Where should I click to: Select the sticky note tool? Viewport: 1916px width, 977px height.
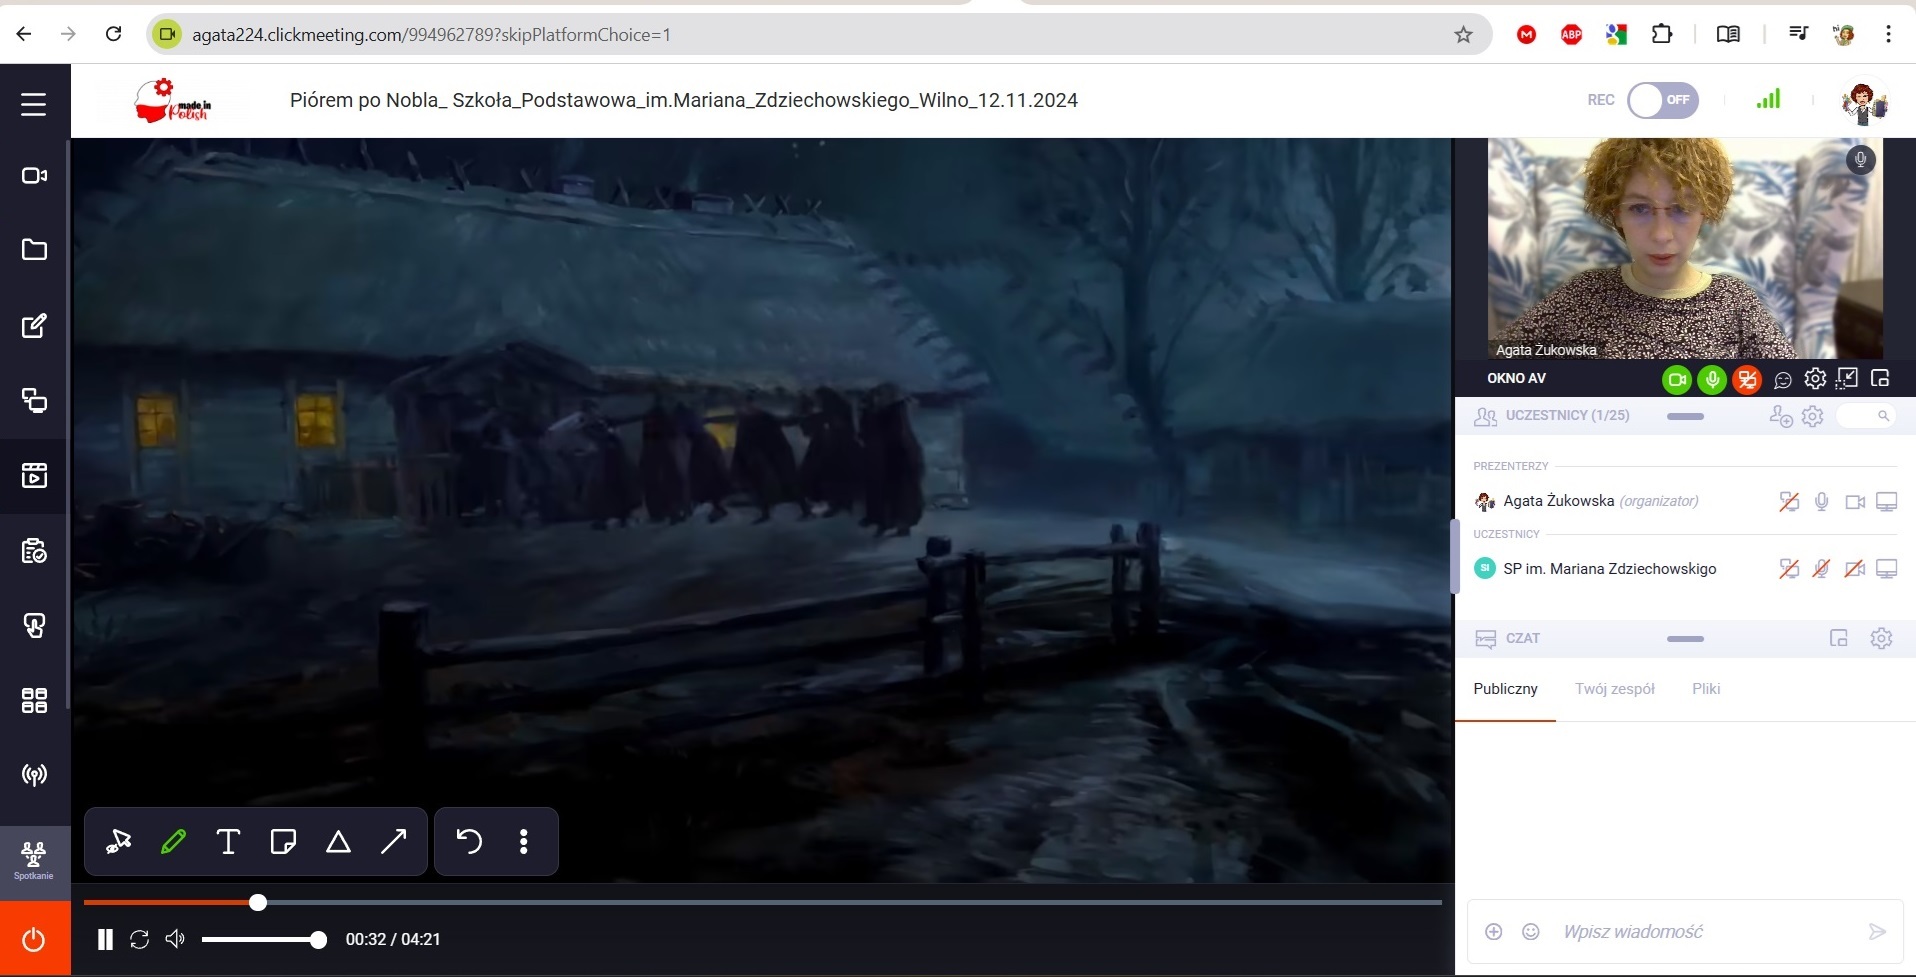coord(283,842)
